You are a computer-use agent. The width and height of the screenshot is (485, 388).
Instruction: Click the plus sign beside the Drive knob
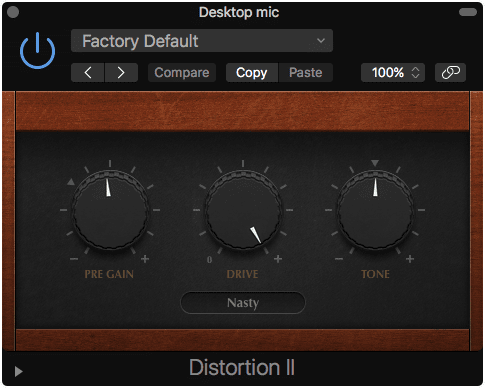[278, 259]
